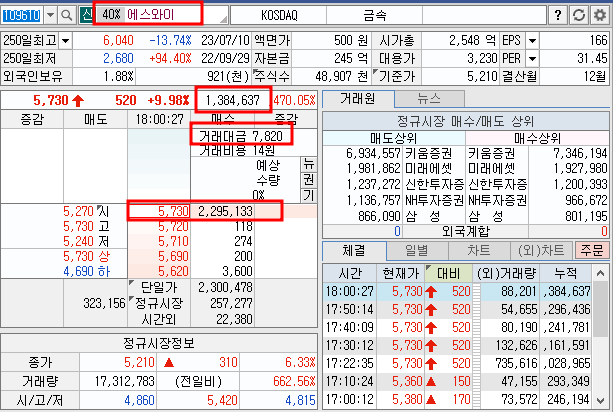Select bid price 5,690 row
This screenshot has height=412, width=613.
coord(173,256)
